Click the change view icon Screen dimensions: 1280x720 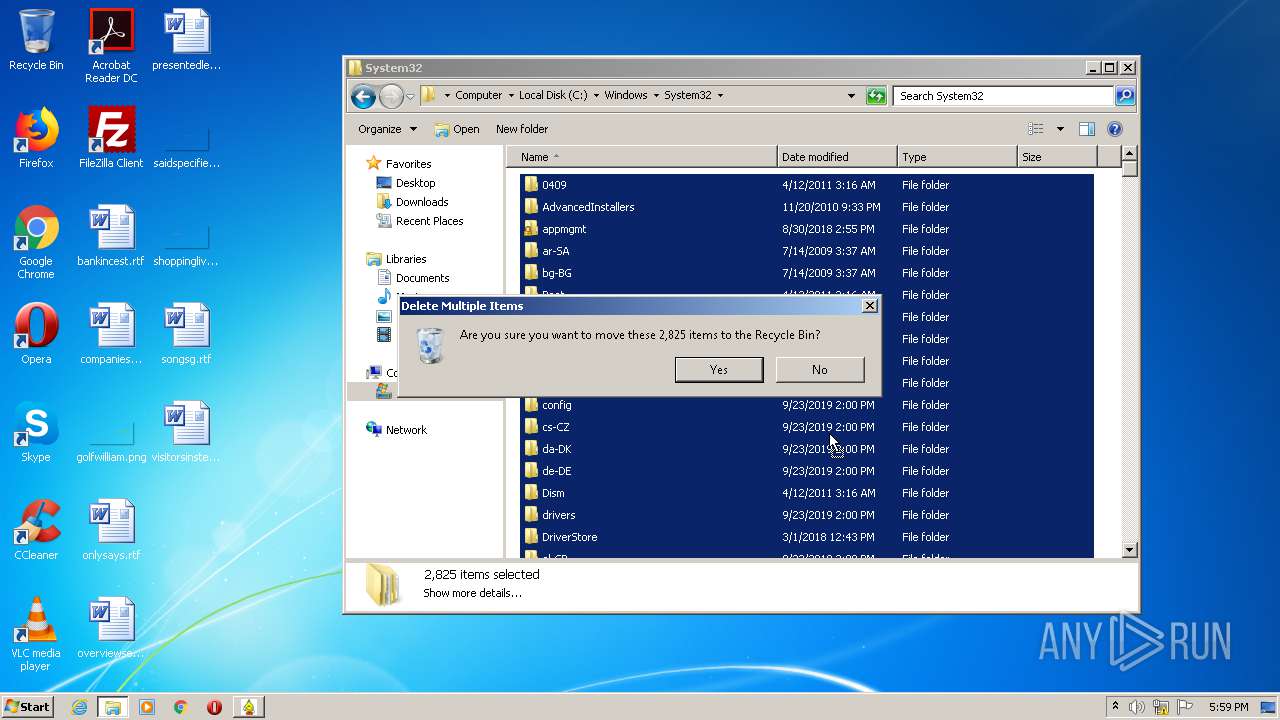coord(1036,129)
